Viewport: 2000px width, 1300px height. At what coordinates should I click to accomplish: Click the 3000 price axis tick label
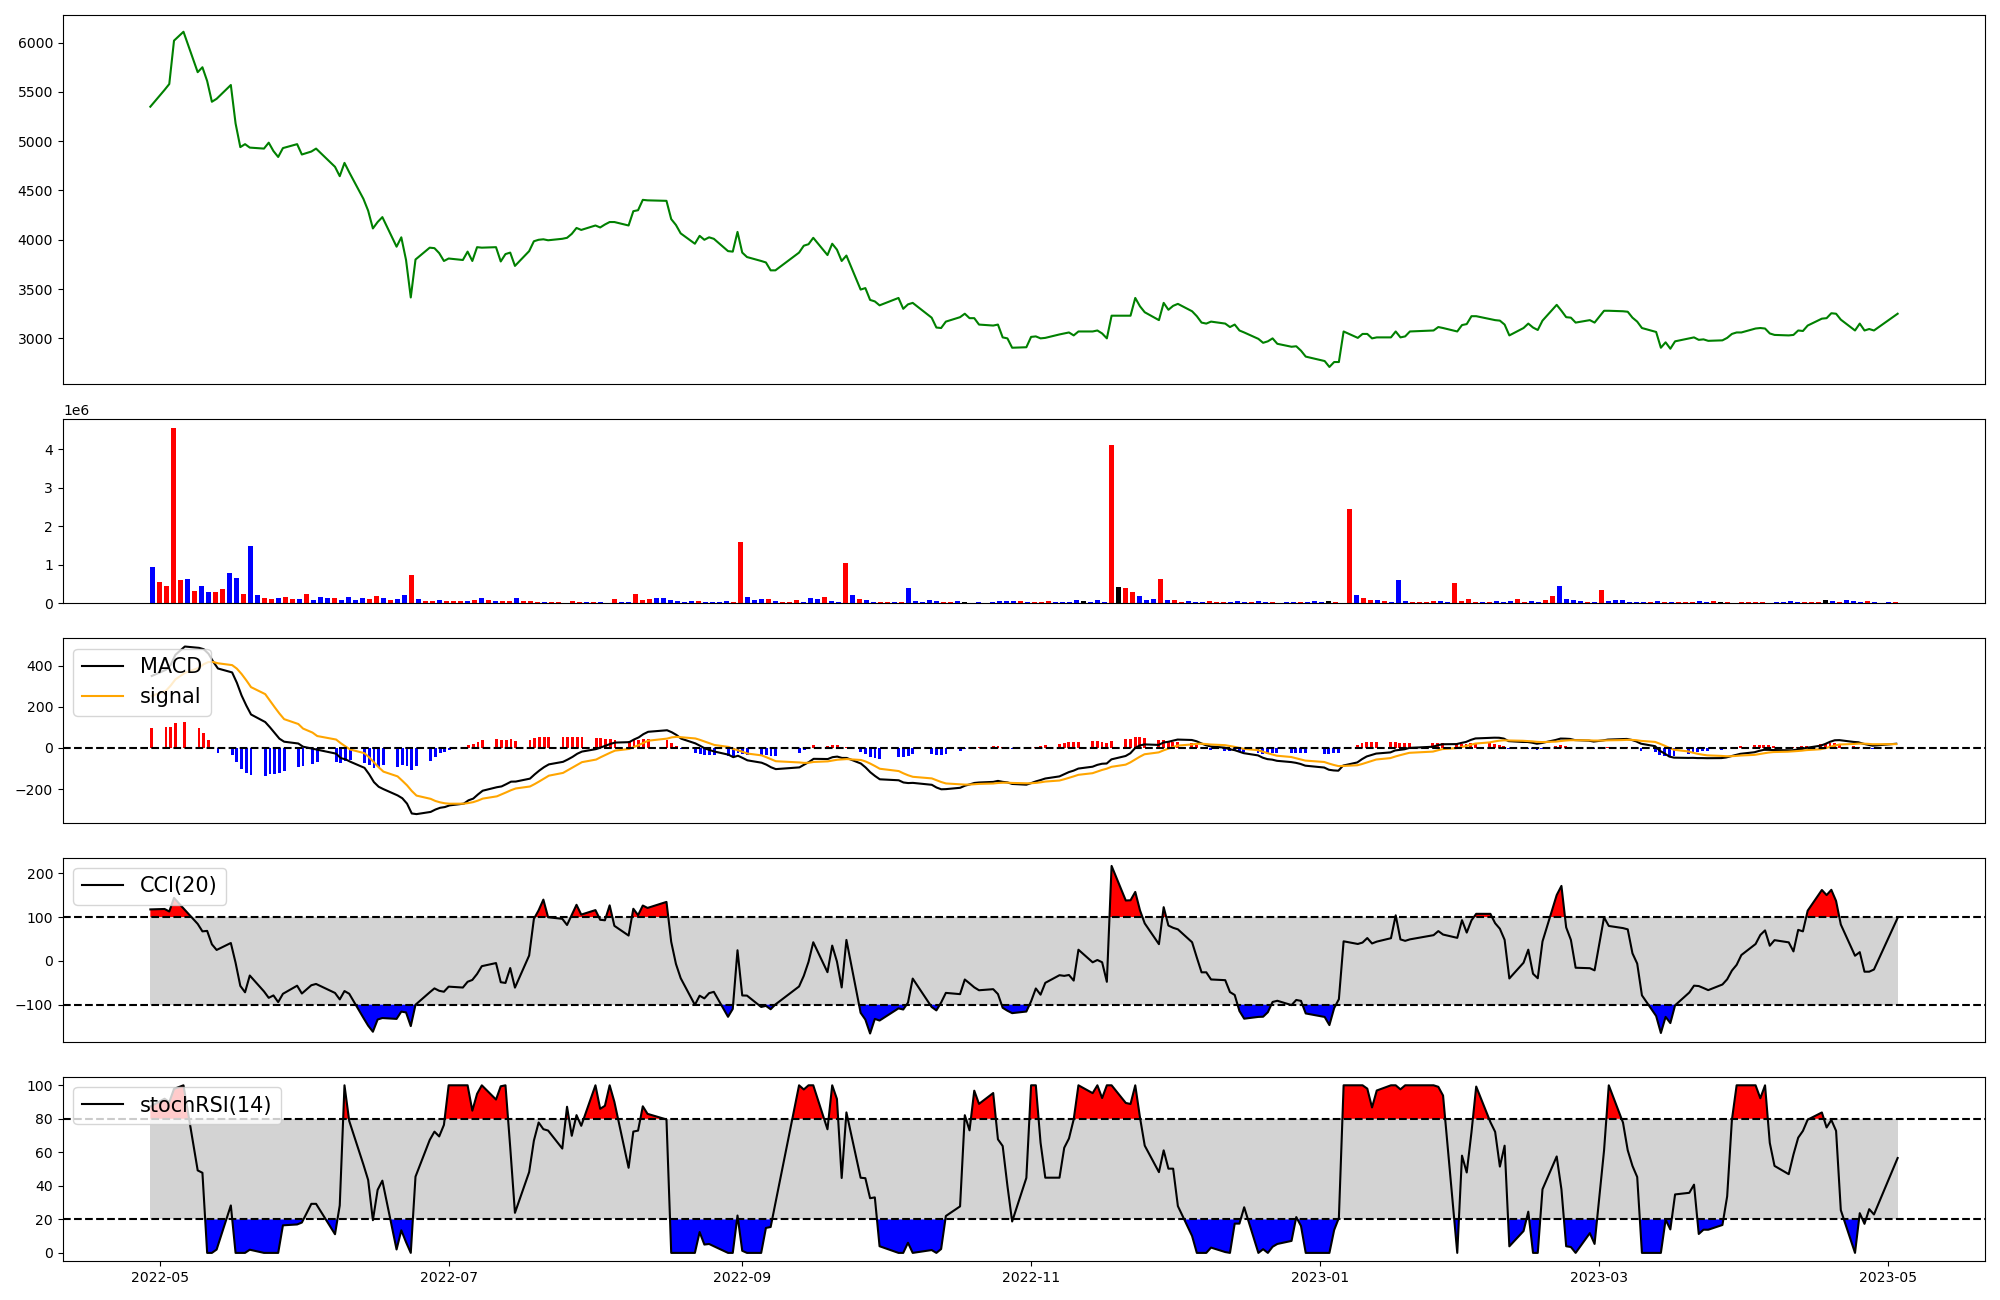click(35, 339)
